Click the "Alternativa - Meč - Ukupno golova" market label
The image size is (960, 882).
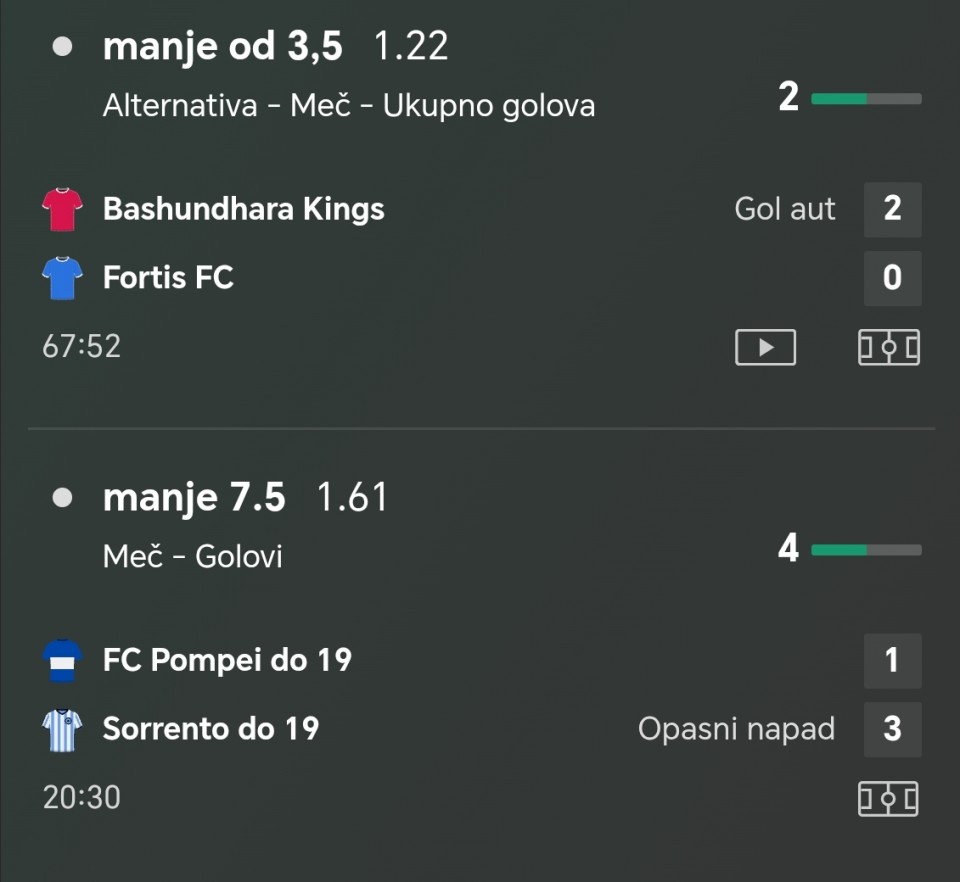tap(349, 105)
